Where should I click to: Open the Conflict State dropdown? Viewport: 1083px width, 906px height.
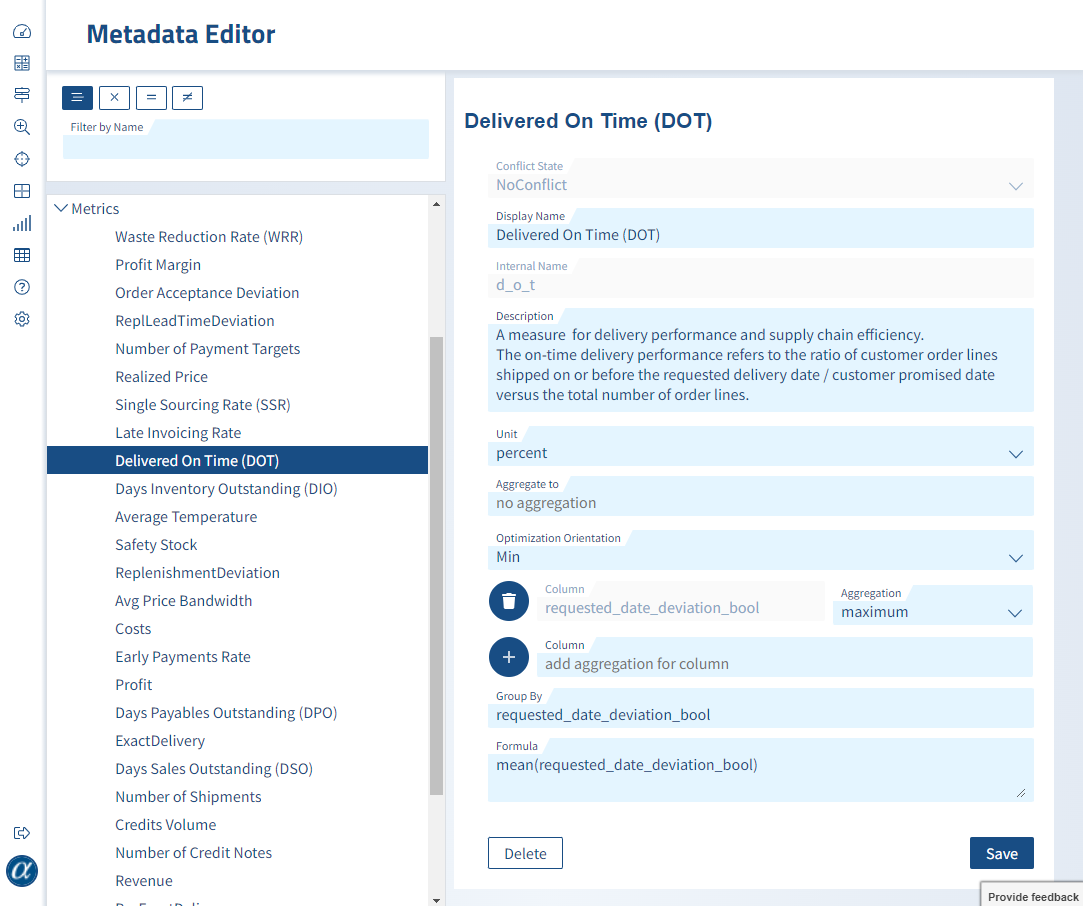click(760, 178)
